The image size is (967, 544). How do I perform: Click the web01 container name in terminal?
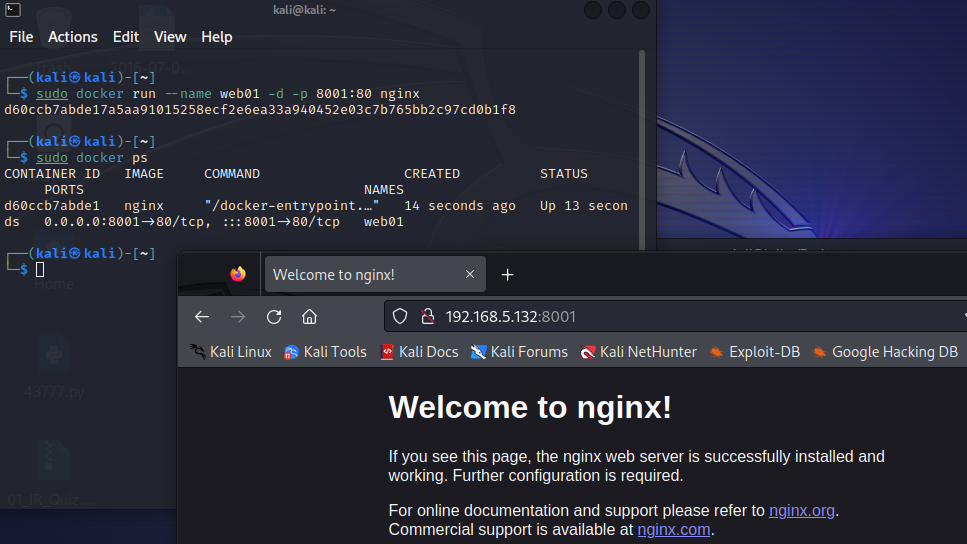384,222
